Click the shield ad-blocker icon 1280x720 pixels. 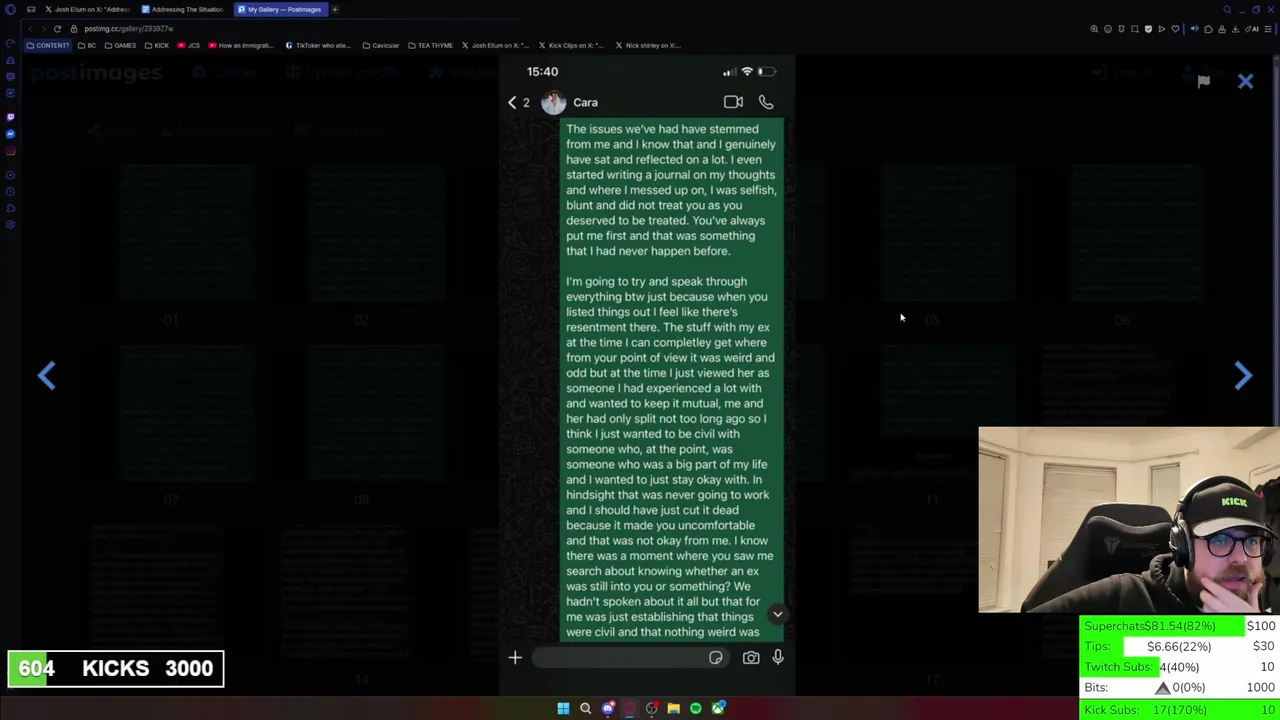[1148, 29]
